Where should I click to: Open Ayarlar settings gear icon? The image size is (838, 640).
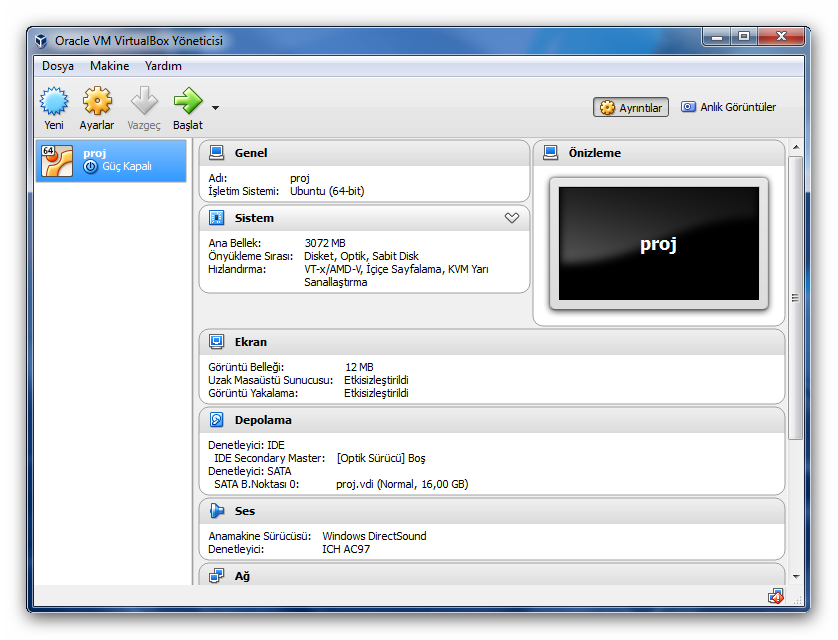(x=97, y=101)
